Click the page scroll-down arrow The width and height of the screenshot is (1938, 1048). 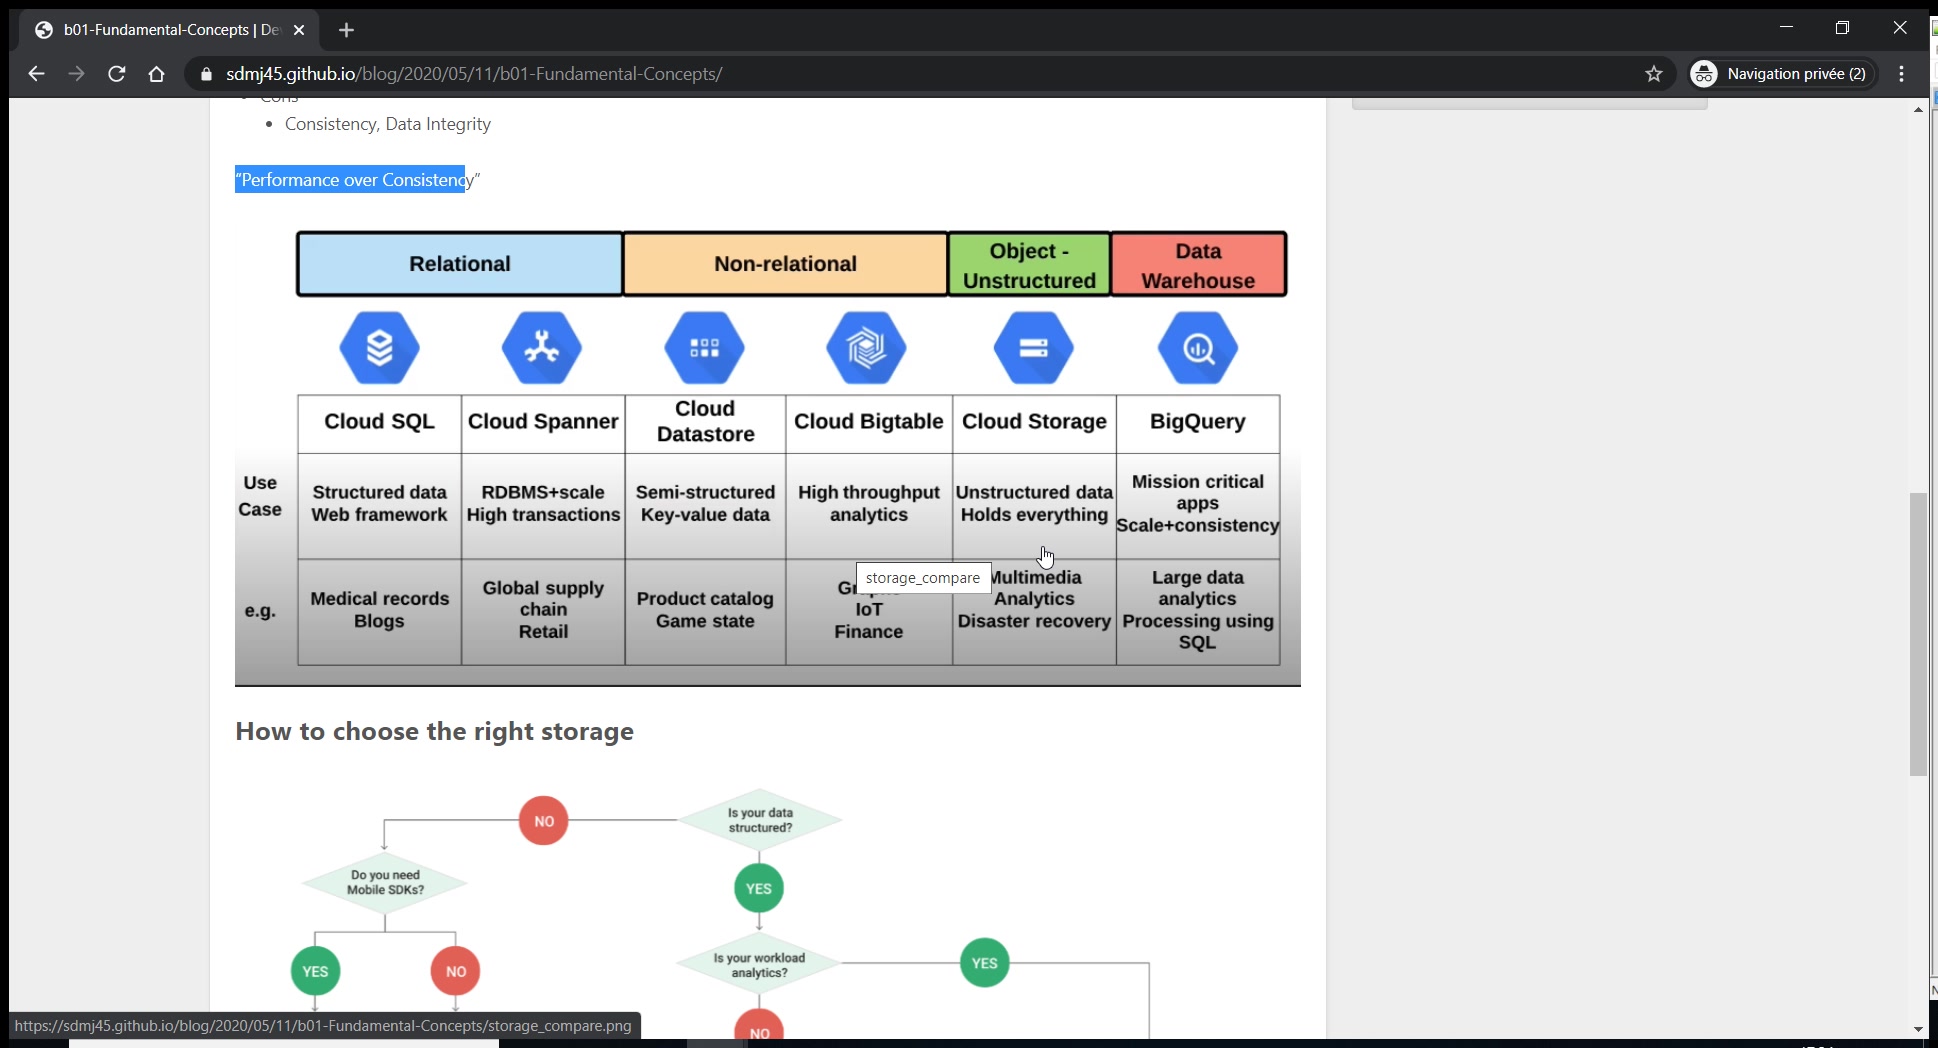click(x=1918, y=1029)
